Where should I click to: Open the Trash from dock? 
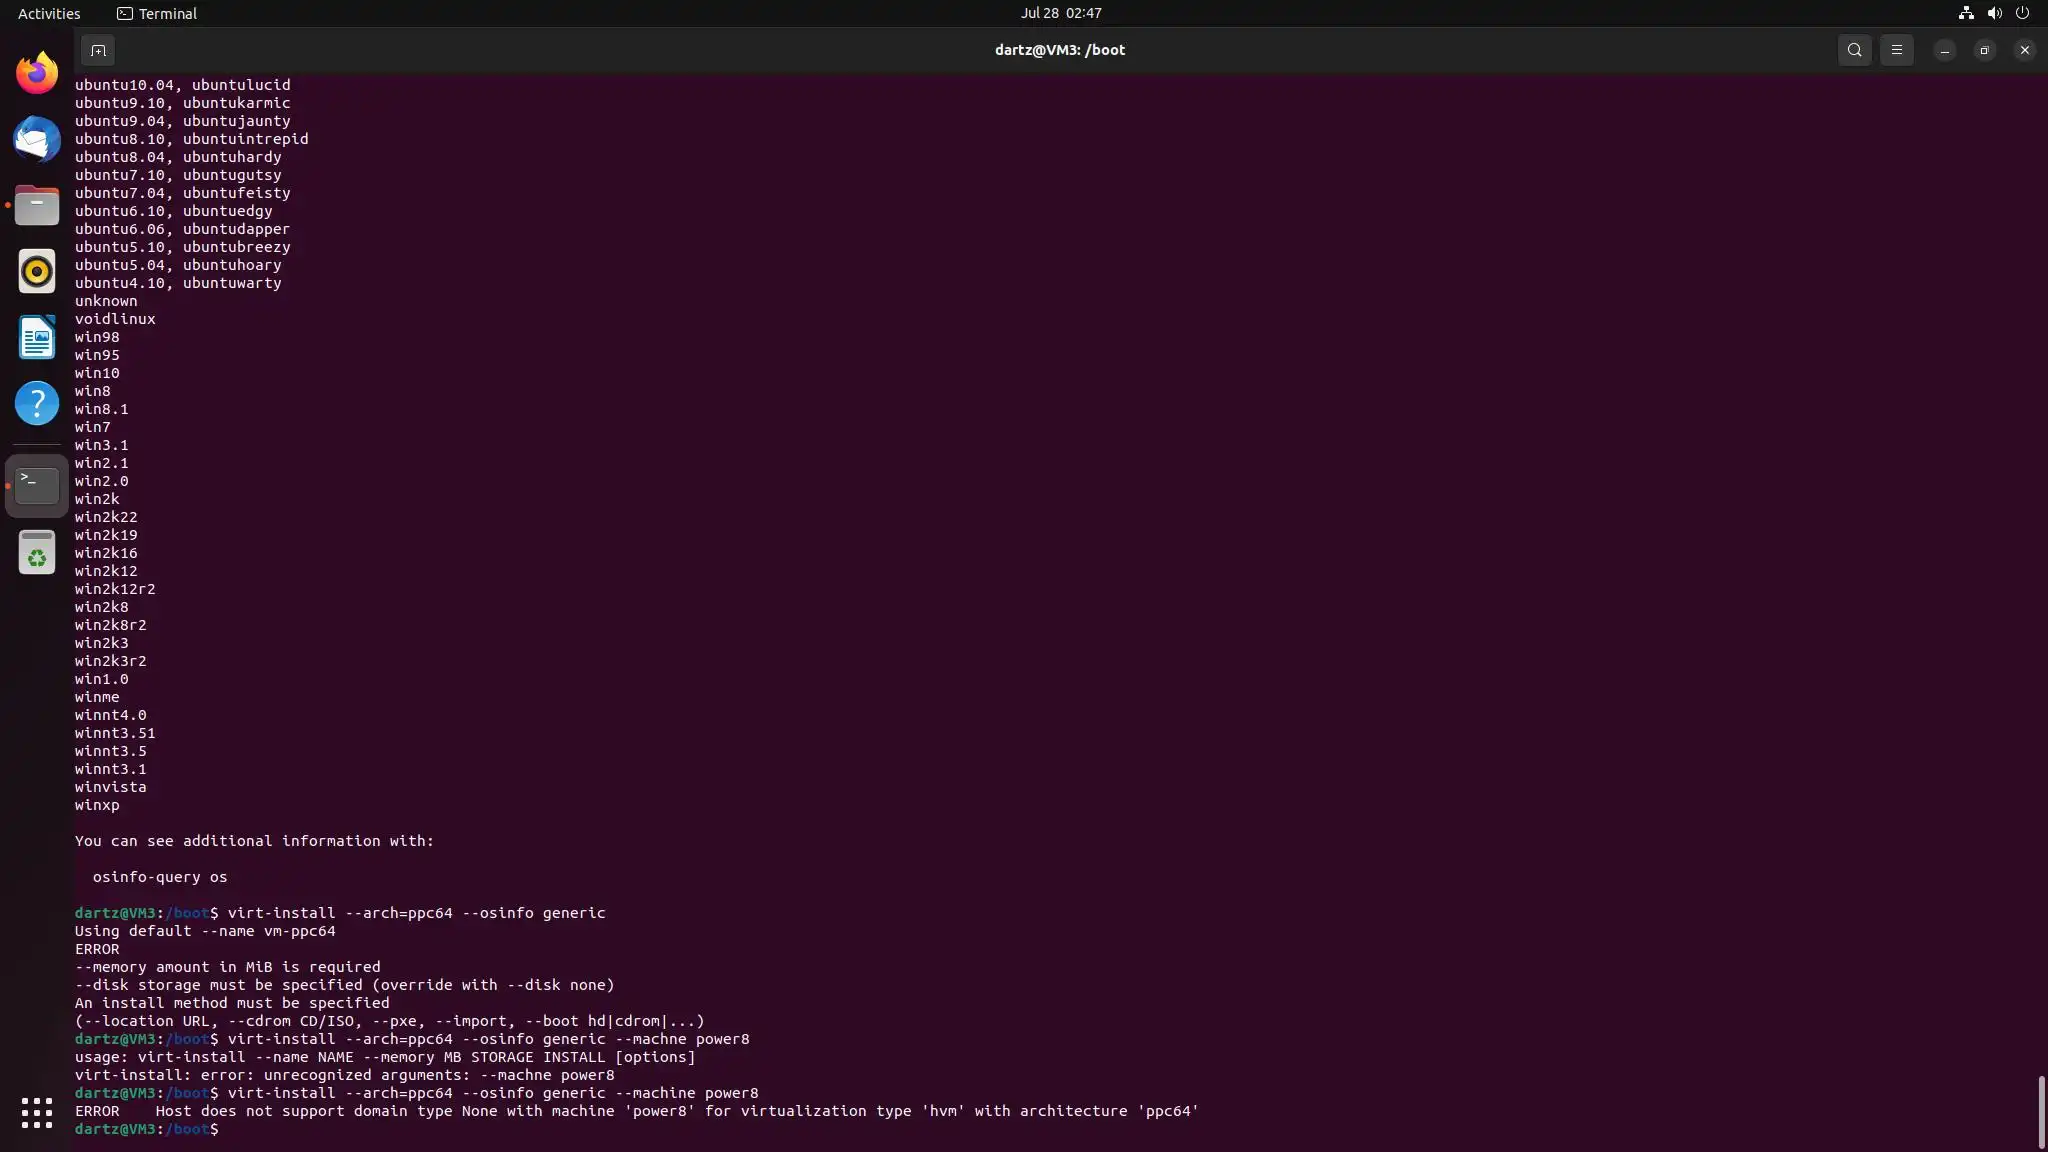click(37, 552)
